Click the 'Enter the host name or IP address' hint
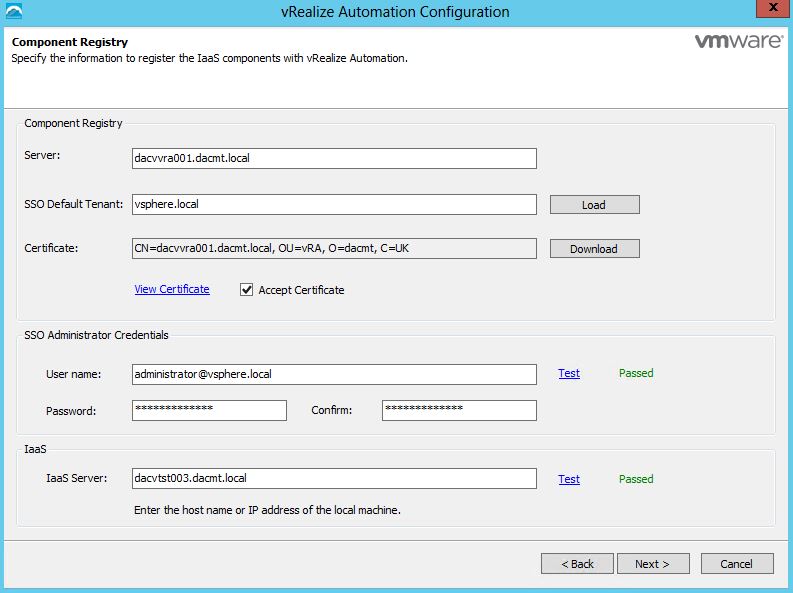The height and width of the screenshot is (593, 793). [267, 510]
